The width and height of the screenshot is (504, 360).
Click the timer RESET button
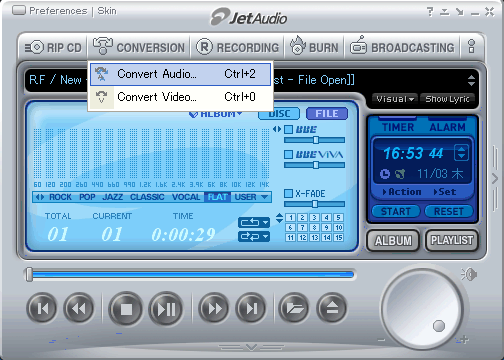449,211
